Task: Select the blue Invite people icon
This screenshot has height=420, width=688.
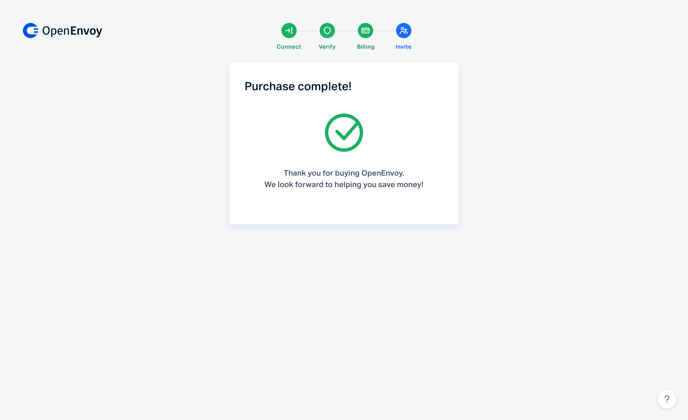Action: pyautogui.click(x=404, y=31)
